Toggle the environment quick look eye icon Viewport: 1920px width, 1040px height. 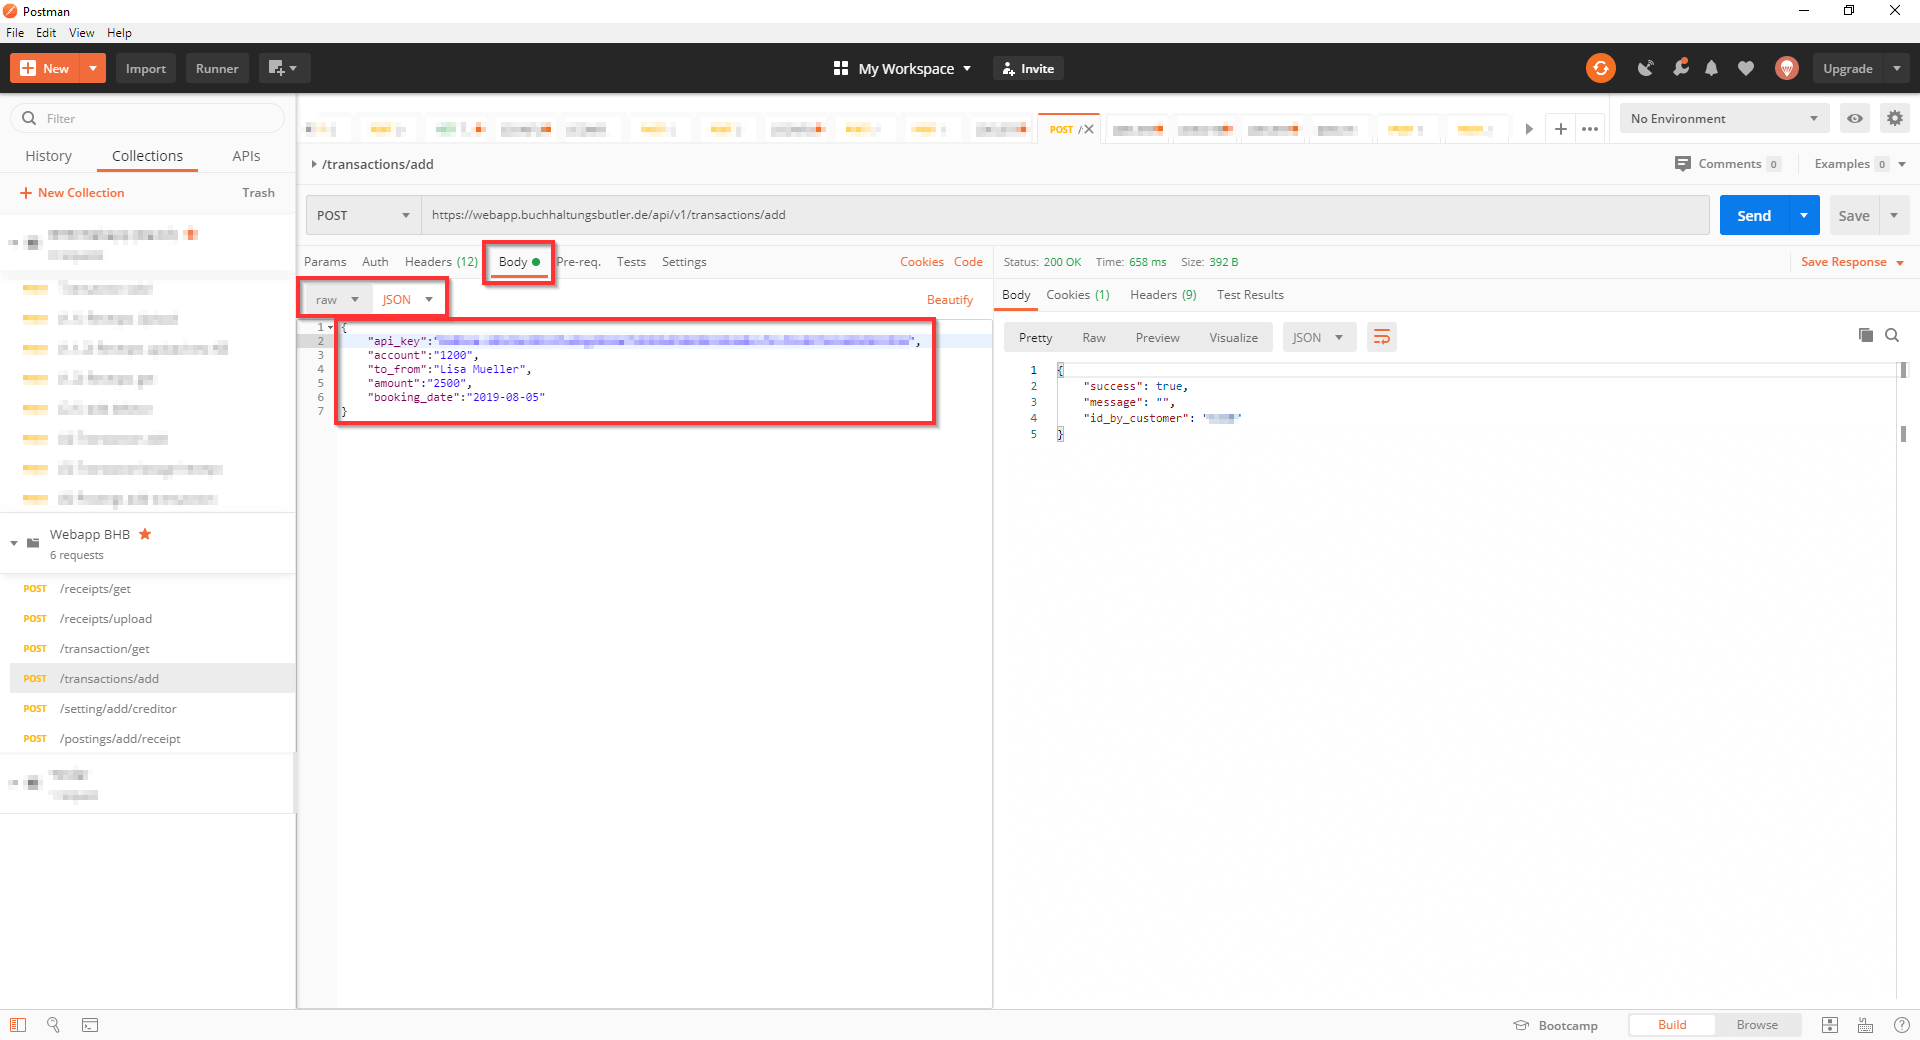pos(1855,118)
